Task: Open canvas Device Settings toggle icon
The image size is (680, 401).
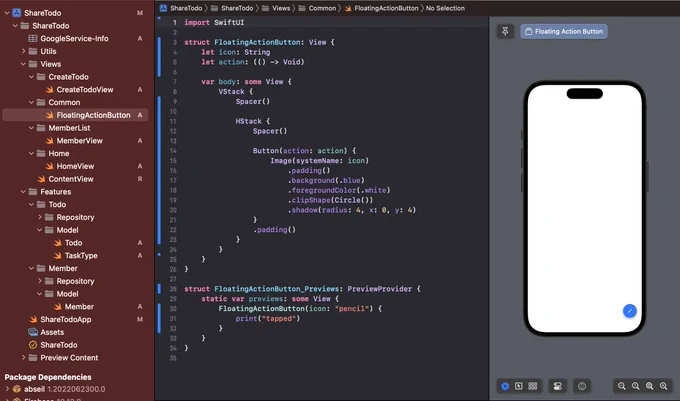Action: coord(558,386)
